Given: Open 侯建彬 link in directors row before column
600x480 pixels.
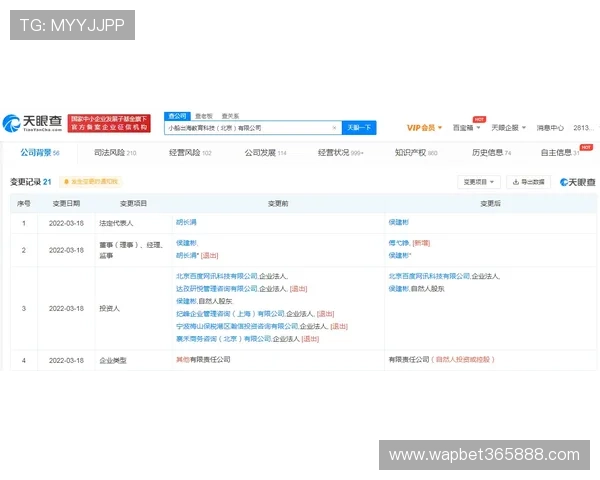Looking at the screenshot, I should click(x=186, y=243).
